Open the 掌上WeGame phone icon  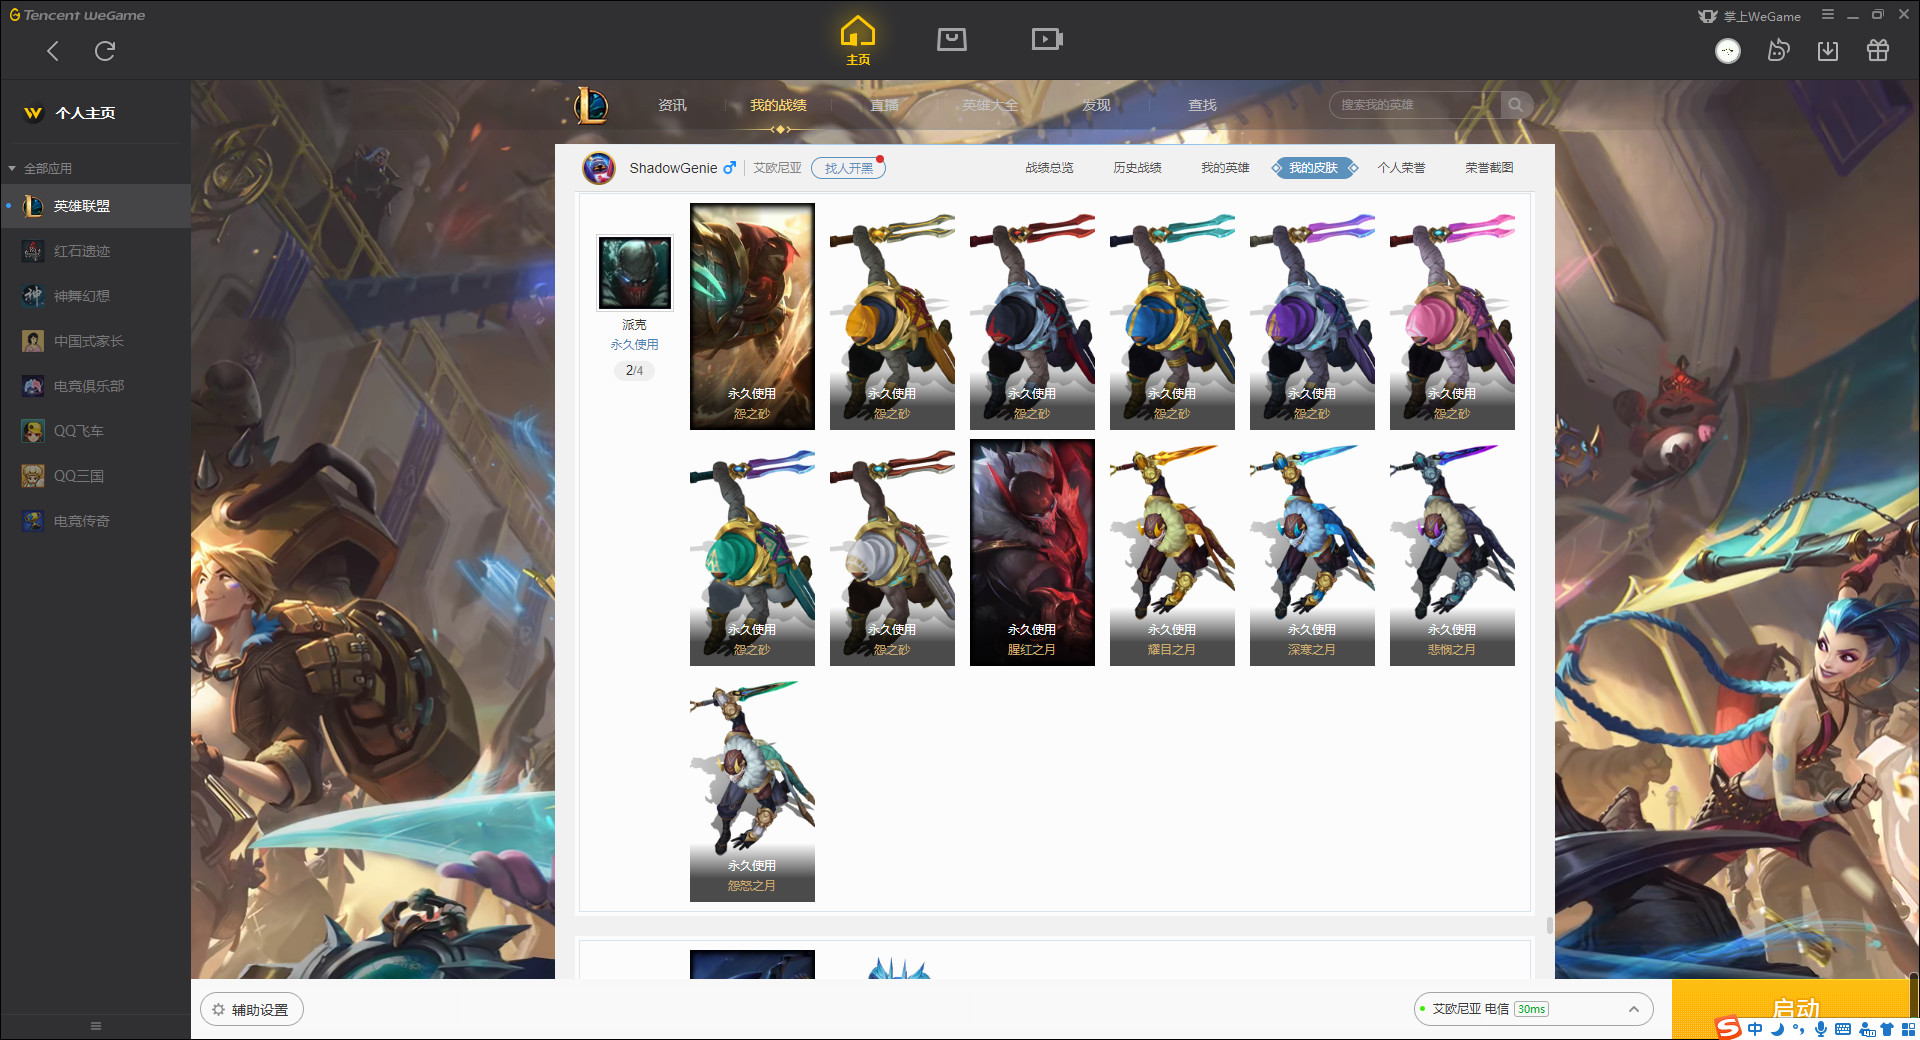[1708, 16]
